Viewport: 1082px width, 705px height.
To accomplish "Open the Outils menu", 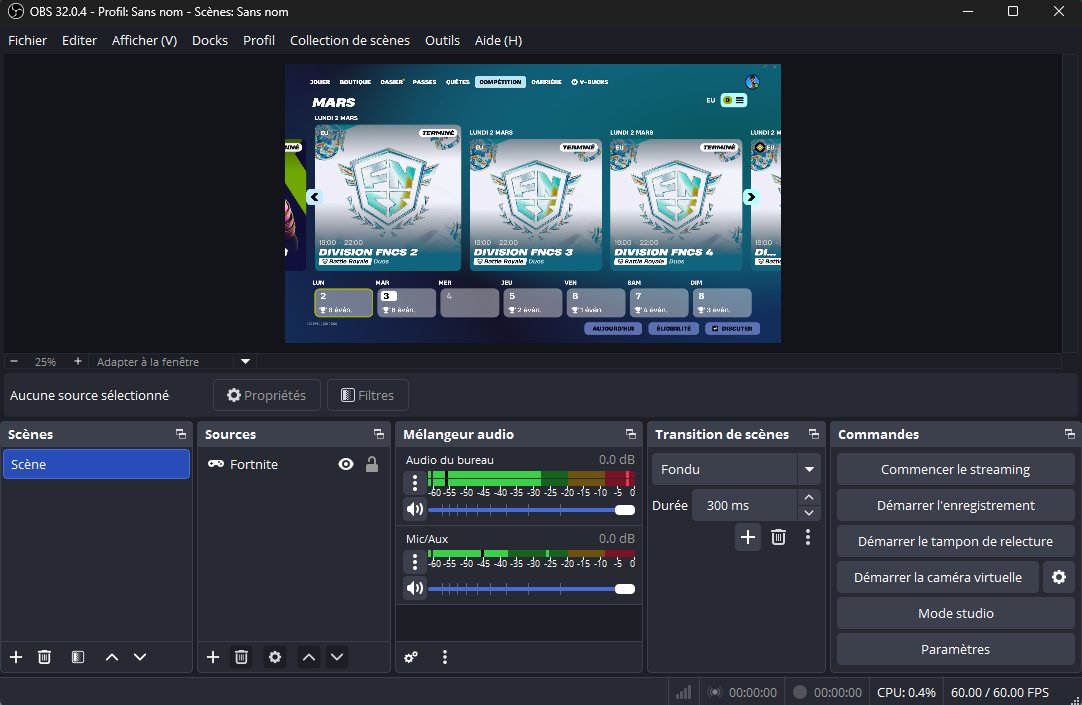I will (x=442, y=40).
